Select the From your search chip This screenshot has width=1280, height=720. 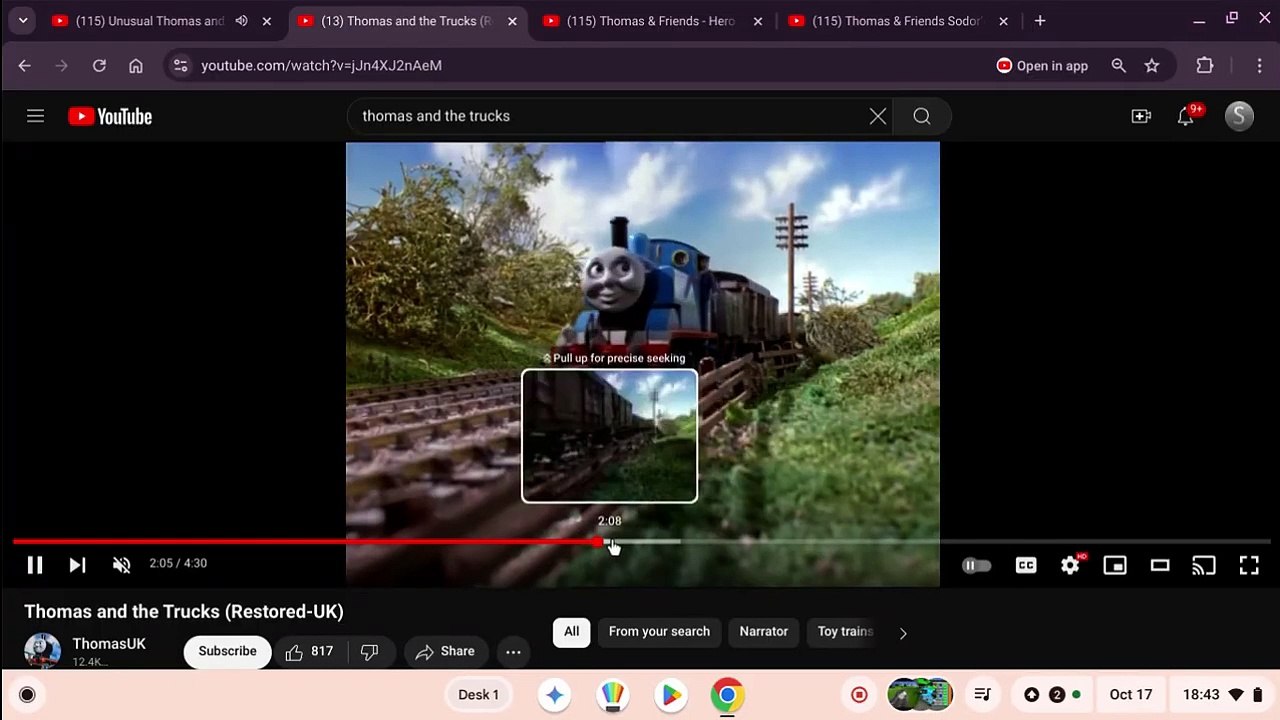659,632
